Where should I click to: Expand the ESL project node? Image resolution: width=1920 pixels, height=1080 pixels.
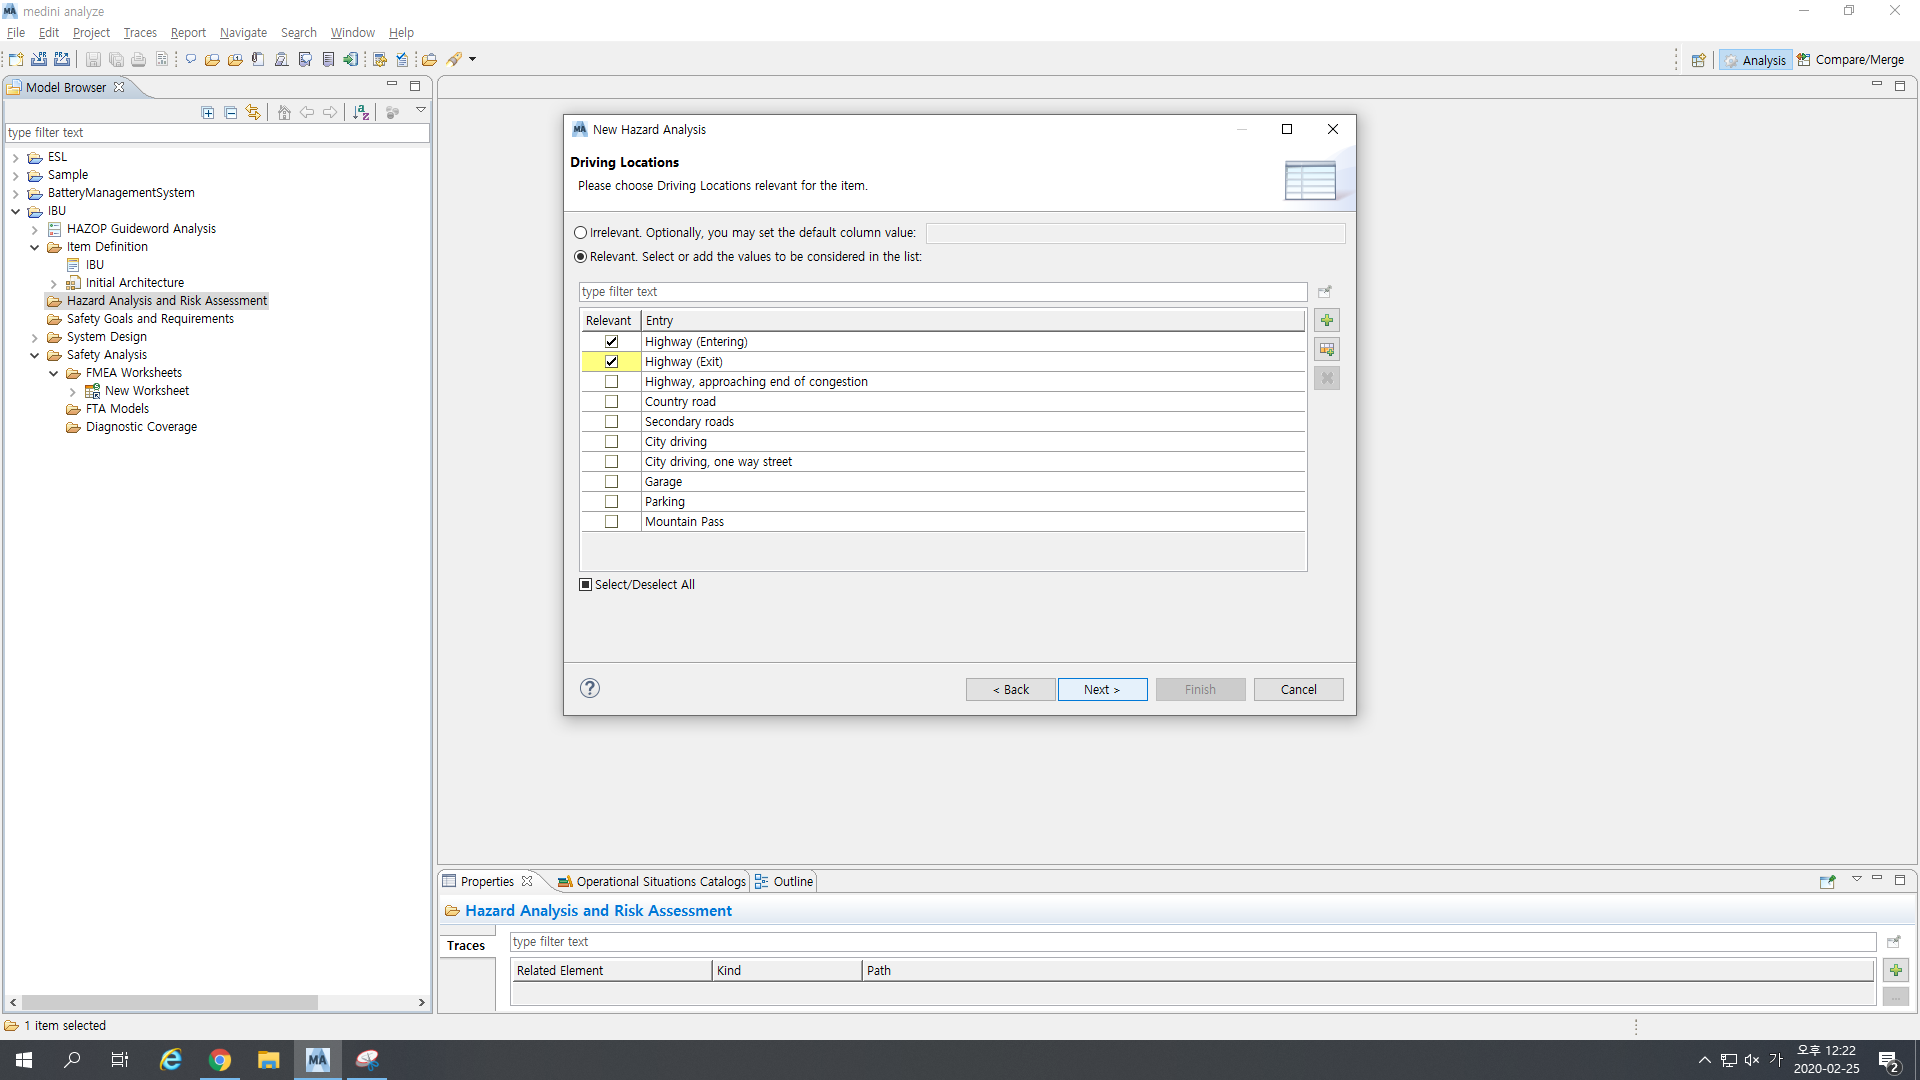coord(16,158)
